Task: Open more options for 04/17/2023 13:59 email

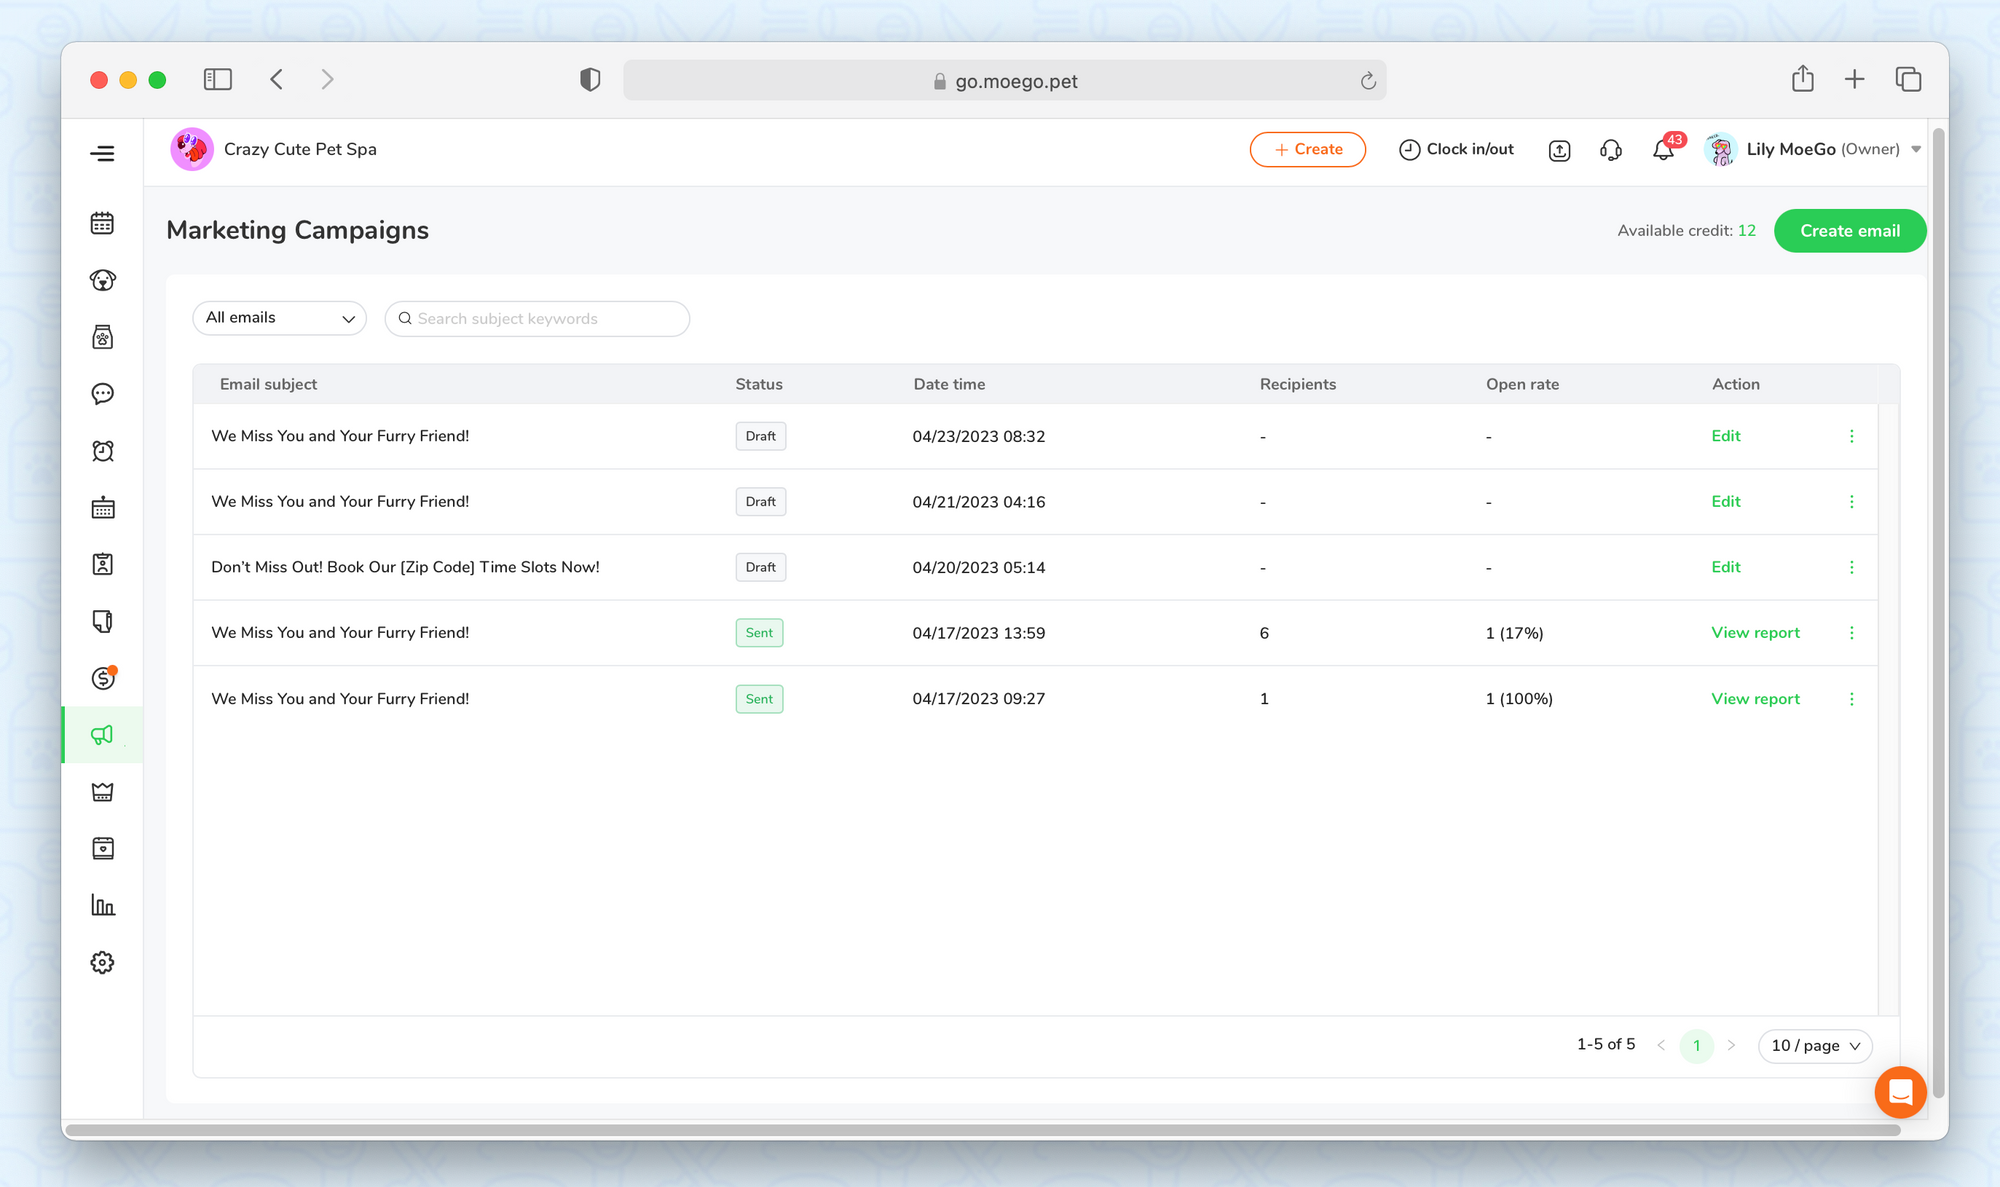Action: pyautogui.click(x=1851, y=633)
